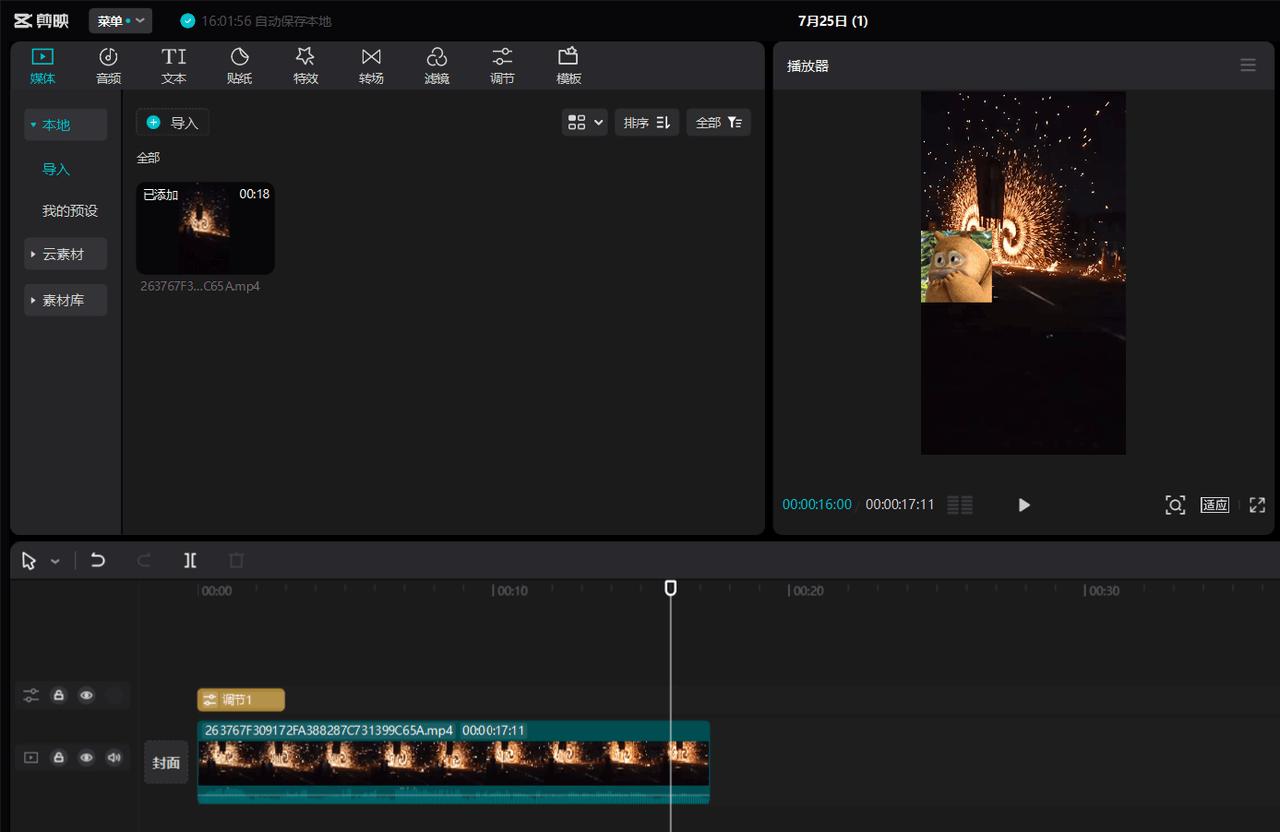Switch to the 文本 text tab
The width and height of the screenshot is (1280, 832).
174,66
